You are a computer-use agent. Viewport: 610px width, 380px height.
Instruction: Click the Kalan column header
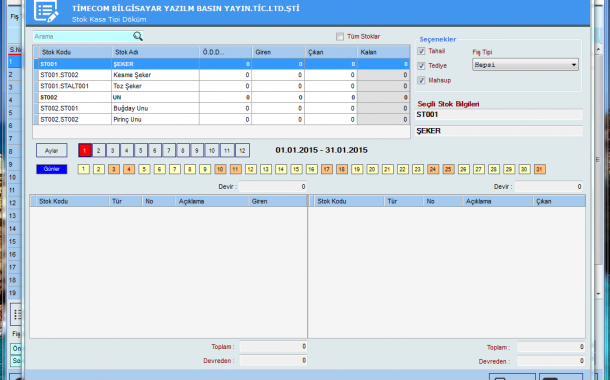[x=384, y=52]
